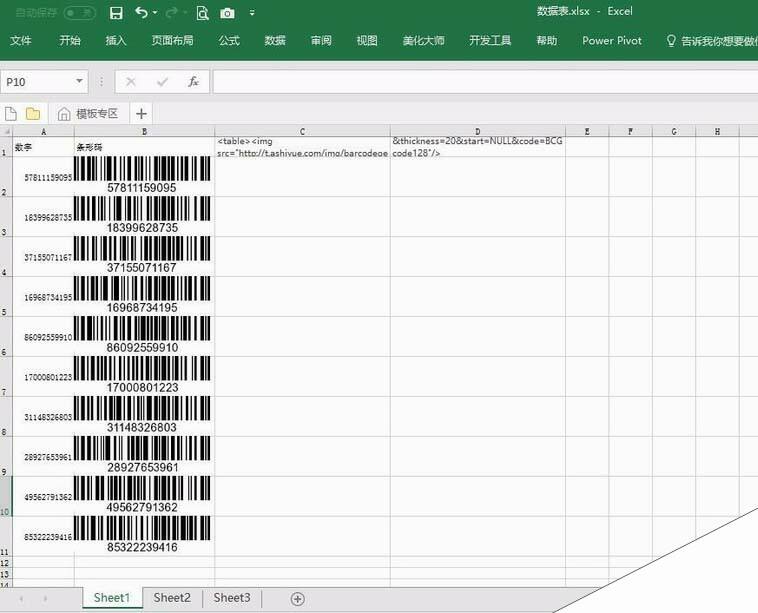Click cell C1 containing <table><img text
758x613 pixels.
point(303,147)
